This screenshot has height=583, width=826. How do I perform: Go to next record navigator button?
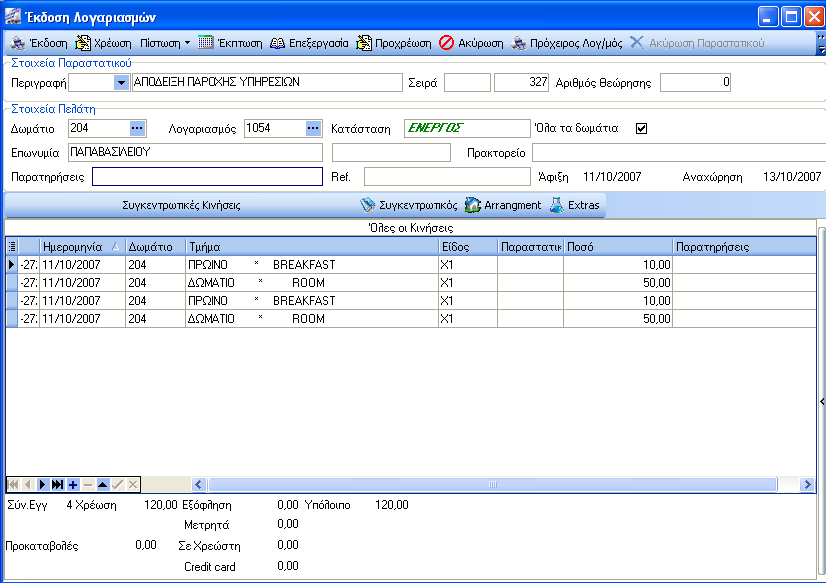pyautogui.click(x=43, y=485)
